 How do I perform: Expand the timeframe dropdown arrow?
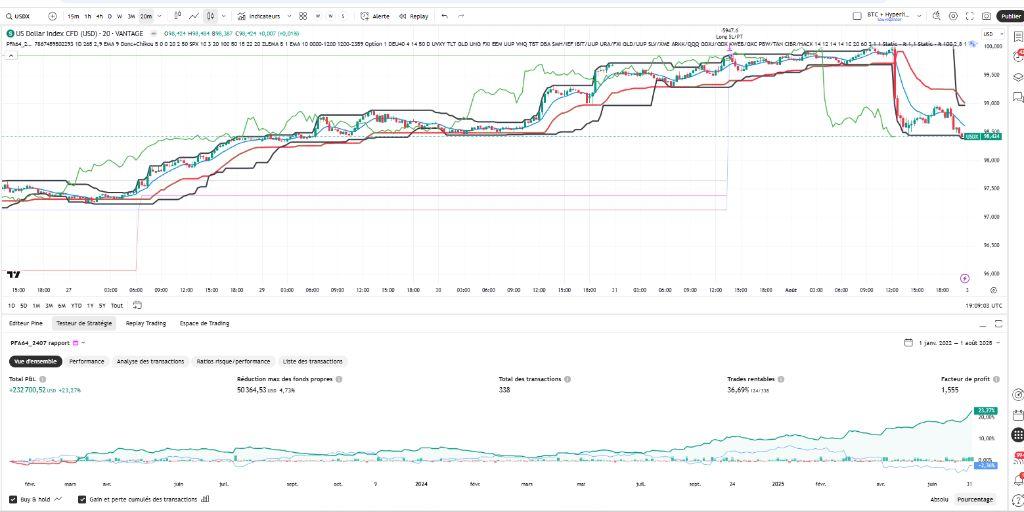click(x=159, y=16)
